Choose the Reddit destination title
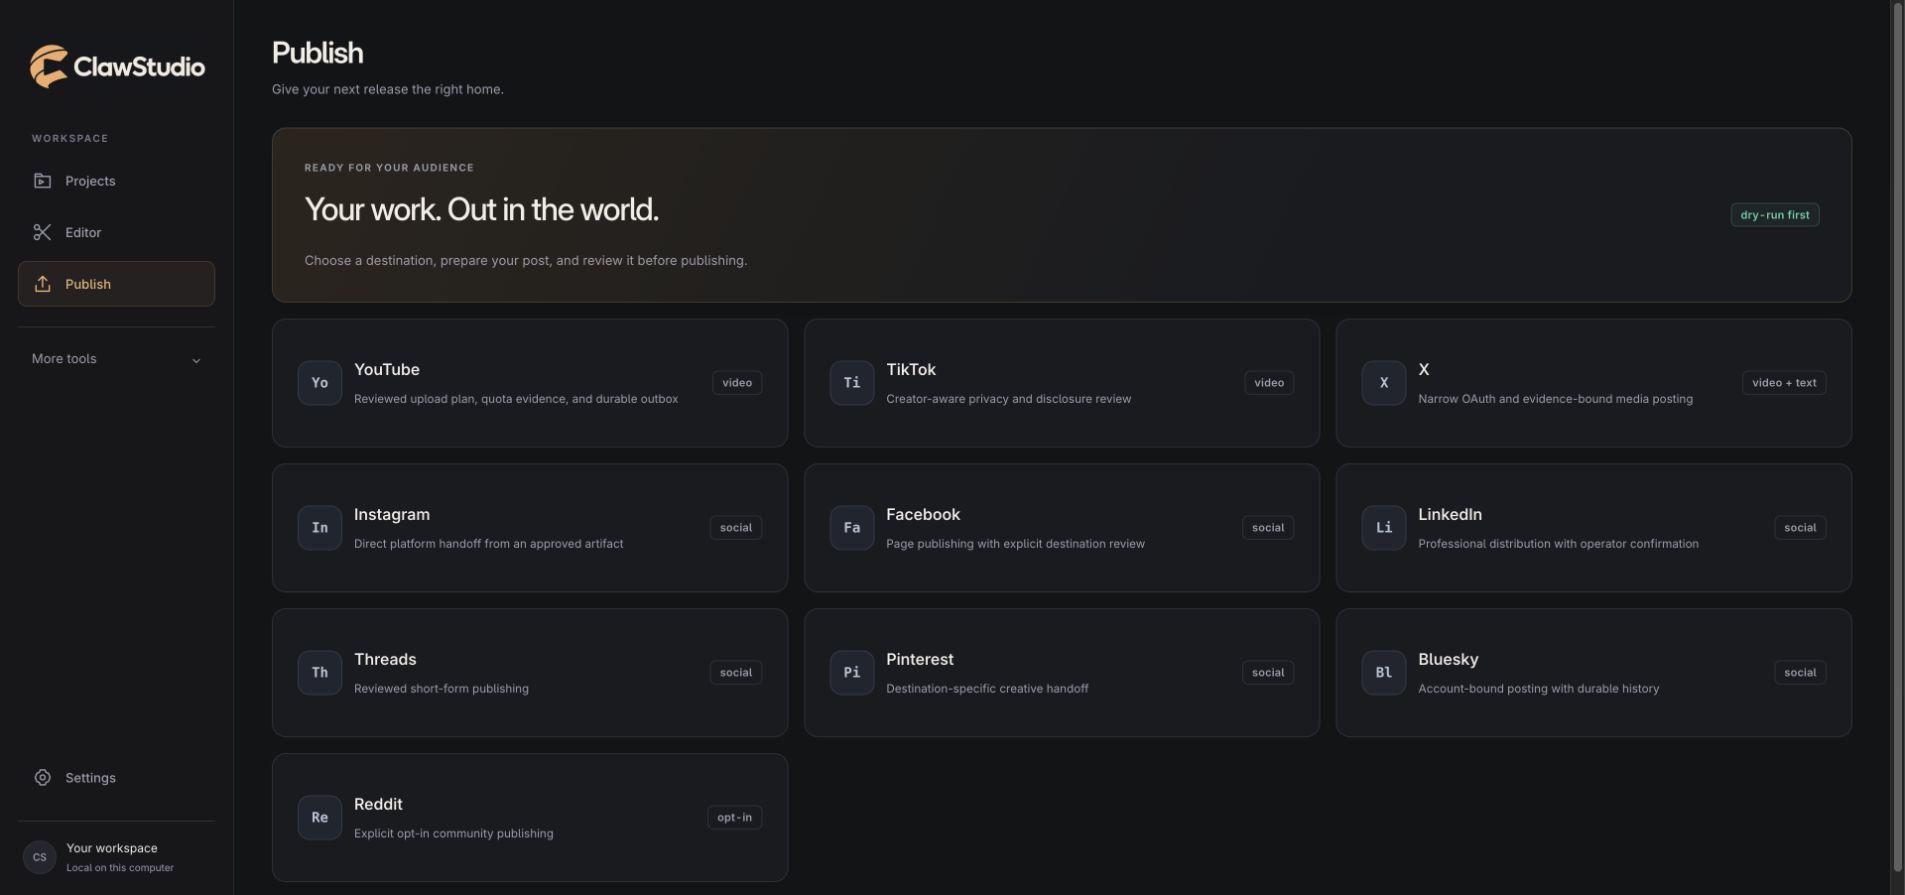This screenshot has width=1905, height=895. [378, 805]
